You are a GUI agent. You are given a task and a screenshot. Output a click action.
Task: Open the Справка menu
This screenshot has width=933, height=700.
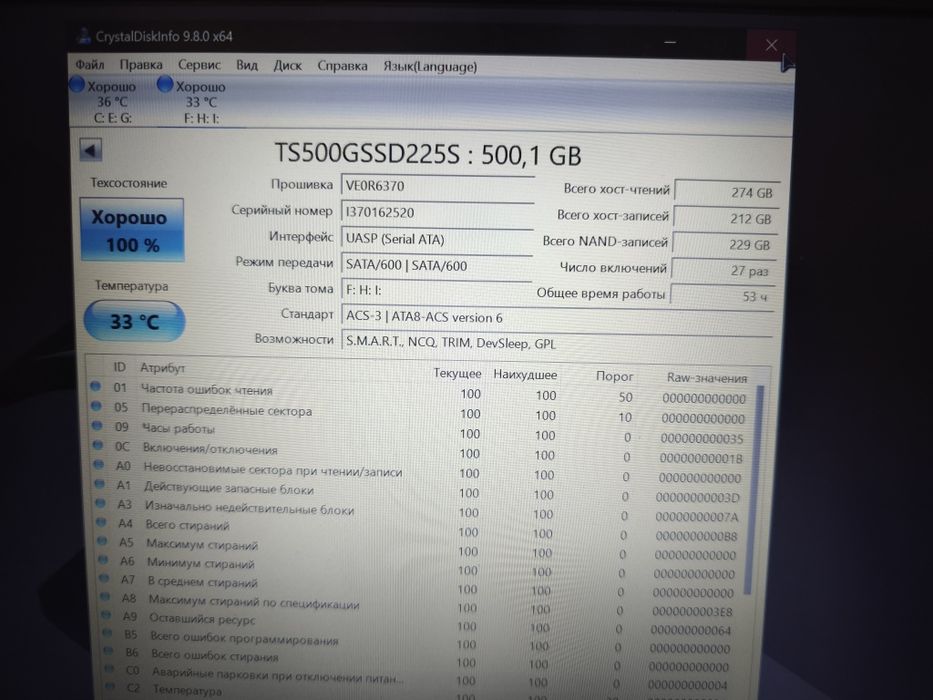coord(342,65)
